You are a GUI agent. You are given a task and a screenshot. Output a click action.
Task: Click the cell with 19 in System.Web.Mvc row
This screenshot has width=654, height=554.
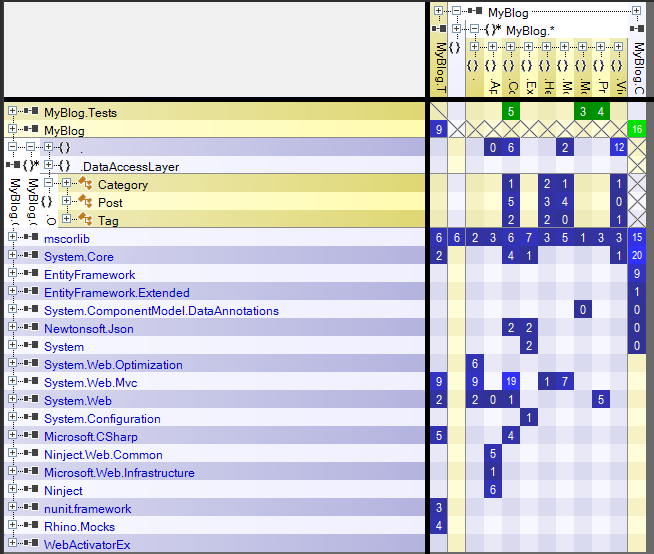pyautogui.click(x=511, y=381)
